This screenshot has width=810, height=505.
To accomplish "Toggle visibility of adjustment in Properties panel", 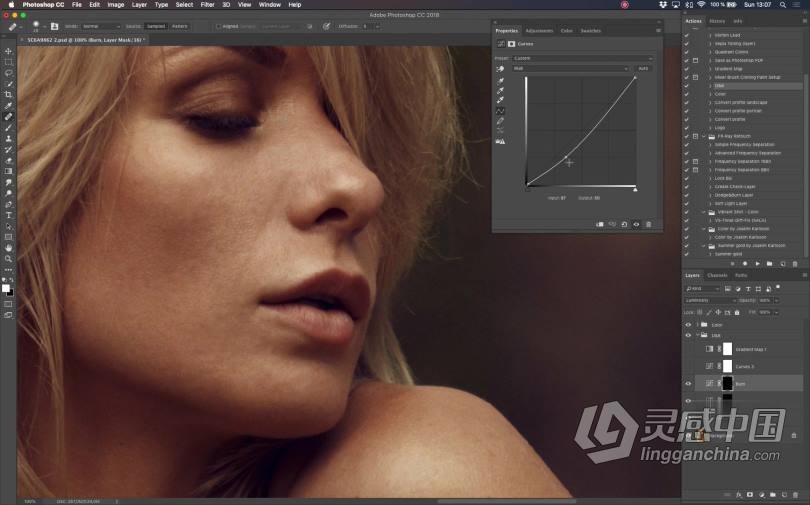I will click(636, 224).
